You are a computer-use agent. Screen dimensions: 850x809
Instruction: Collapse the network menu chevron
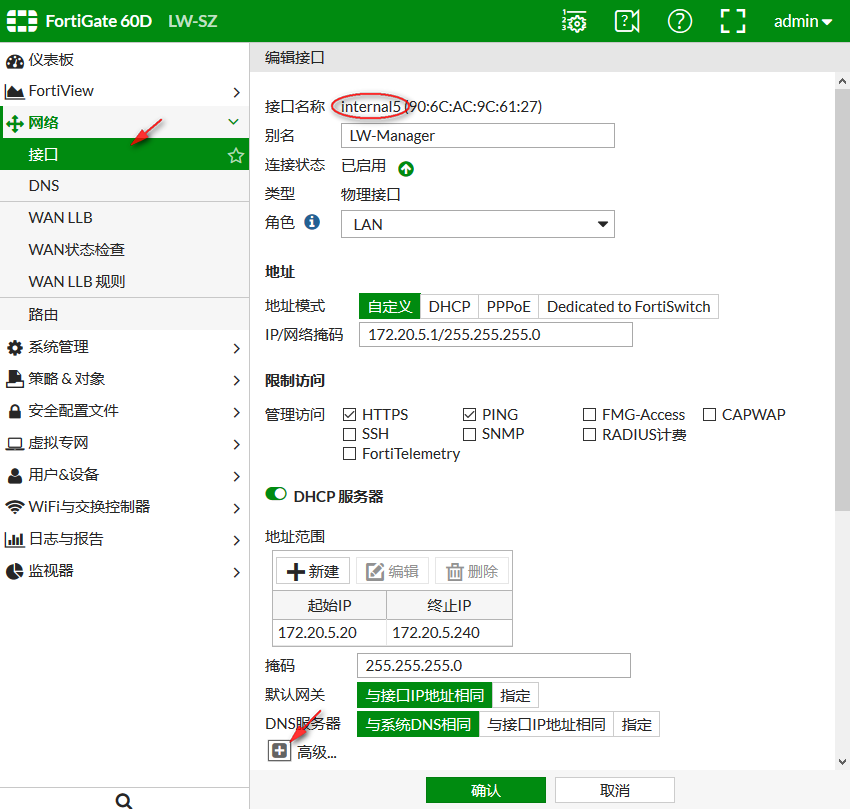point(234,122)
